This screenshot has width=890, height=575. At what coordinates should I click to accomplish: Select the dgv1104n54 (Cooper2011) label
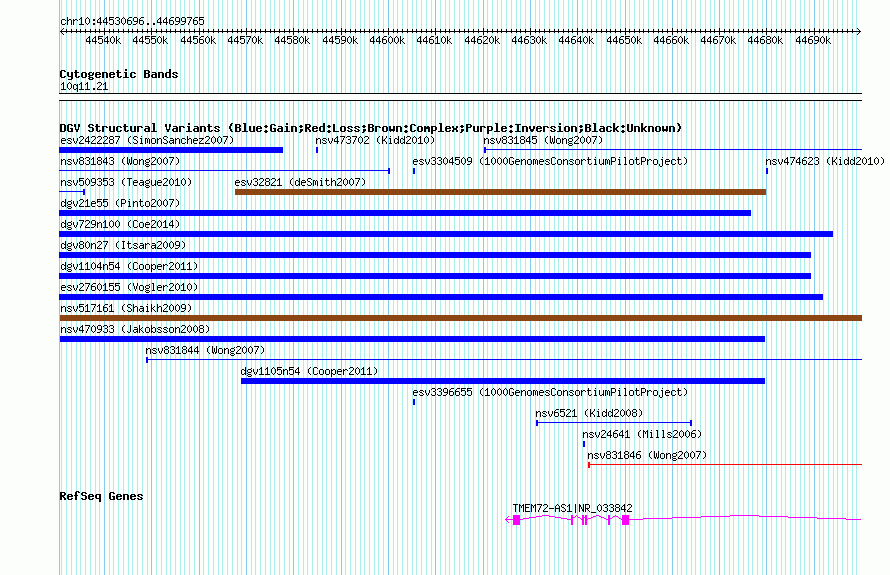pos(129,266)
